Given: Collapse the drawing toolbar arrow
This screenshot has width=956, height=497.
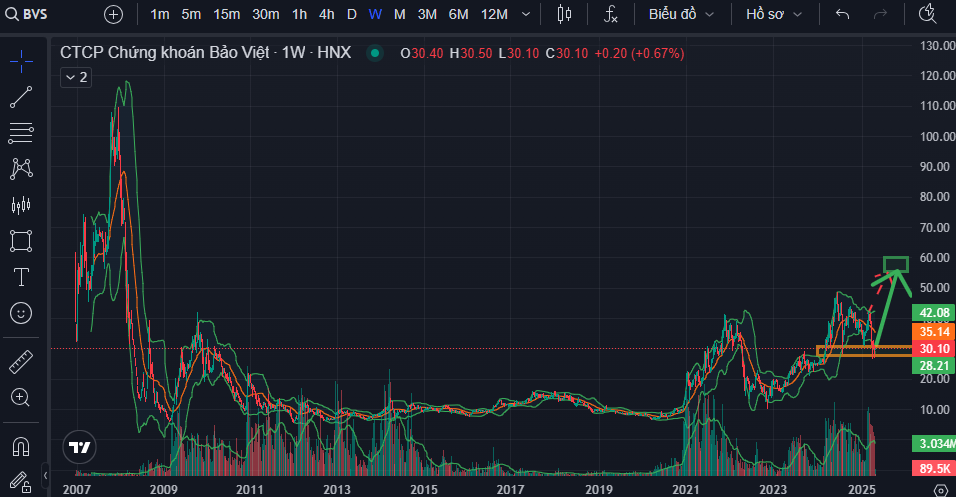Looking at the screenshot, I should 45,475.
